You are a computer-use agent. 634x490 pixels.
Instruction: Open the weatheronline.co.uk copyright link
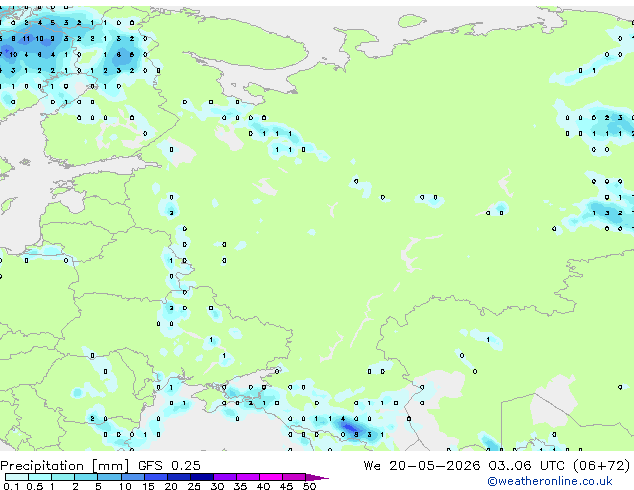[550, 481]
